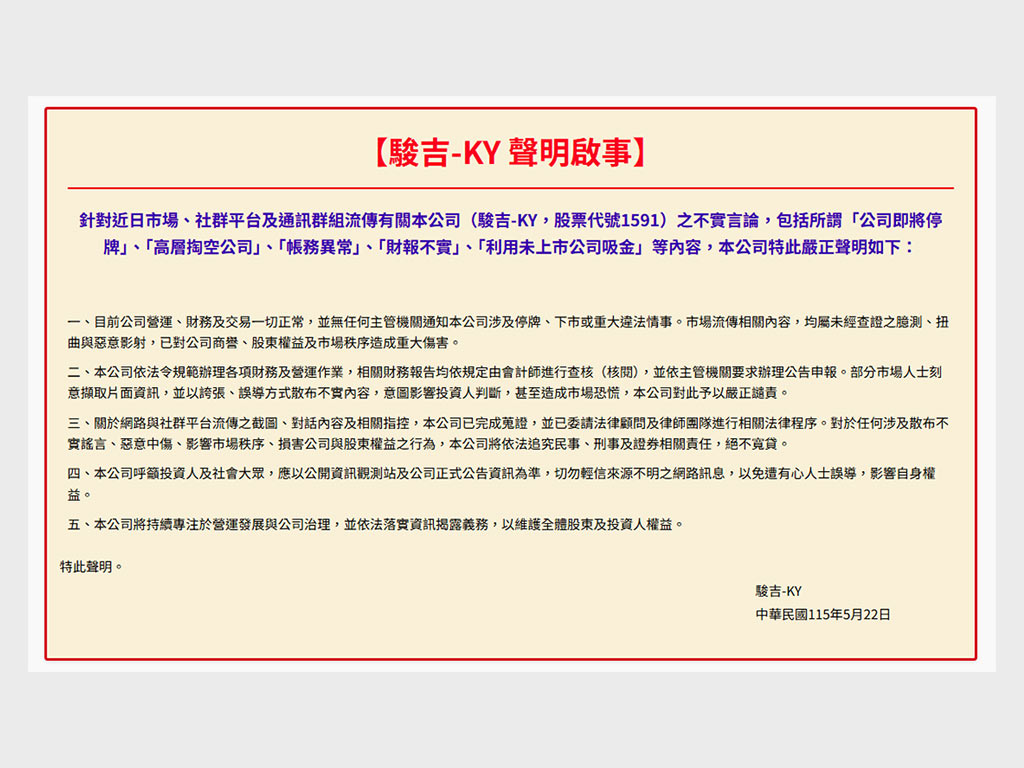
Task: Click paragraph 四、本公司呼籲投資人及社會大眾
Action: coord(502,484)
